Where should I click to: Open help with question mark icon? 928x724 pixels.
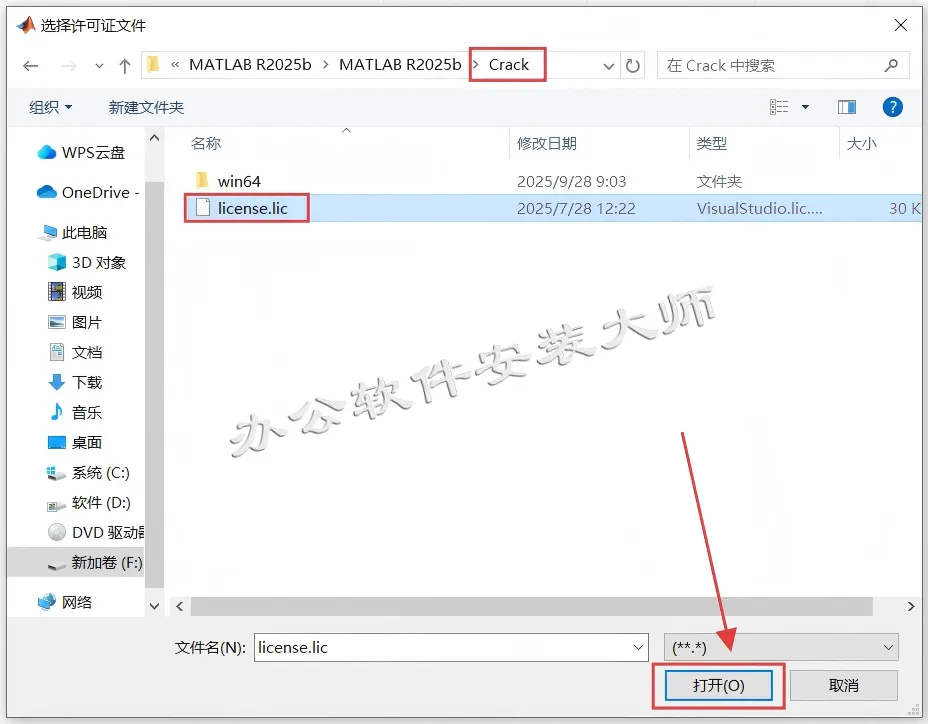pos(892,107)
